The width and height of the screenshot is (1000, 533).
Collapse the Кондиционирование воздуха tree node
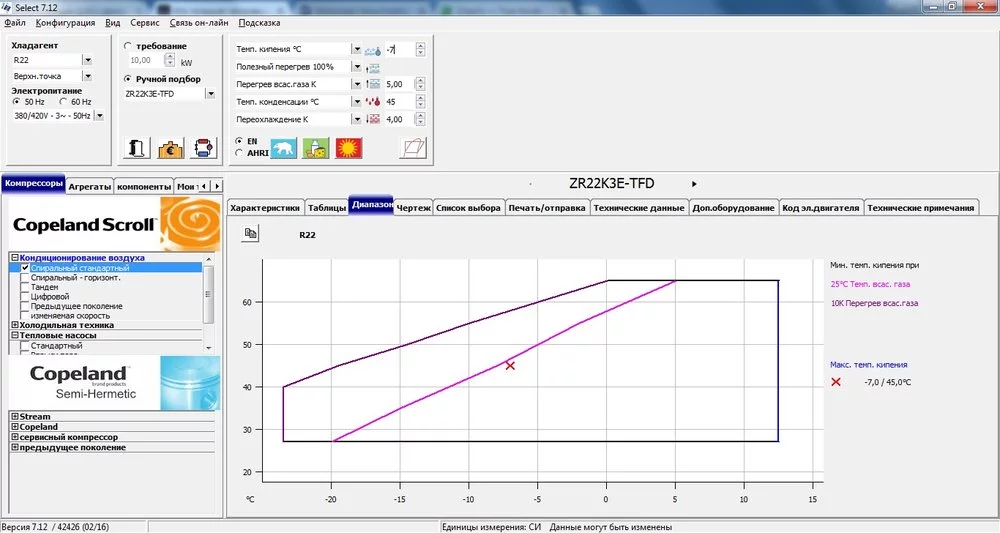click(x=15, y=258)
